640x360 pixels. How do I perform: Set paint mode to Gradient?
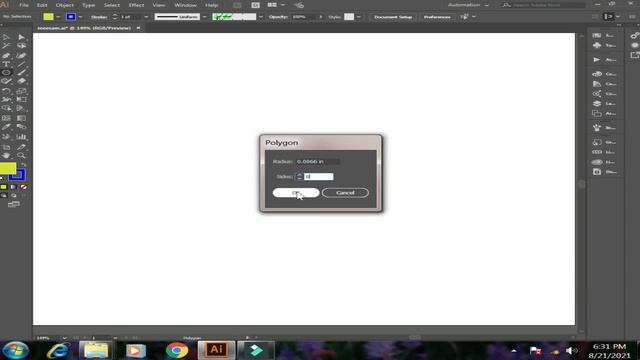click(13, 187)
